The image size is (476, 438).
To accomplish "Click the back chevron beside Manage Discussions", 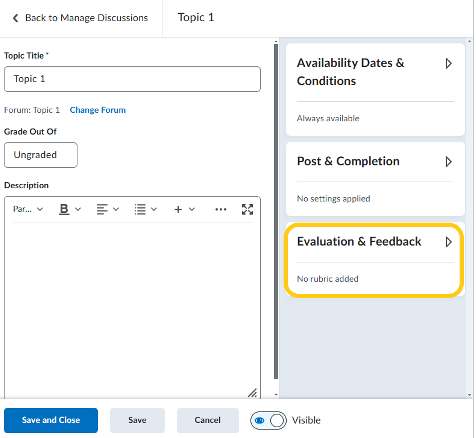I will 15,18.
